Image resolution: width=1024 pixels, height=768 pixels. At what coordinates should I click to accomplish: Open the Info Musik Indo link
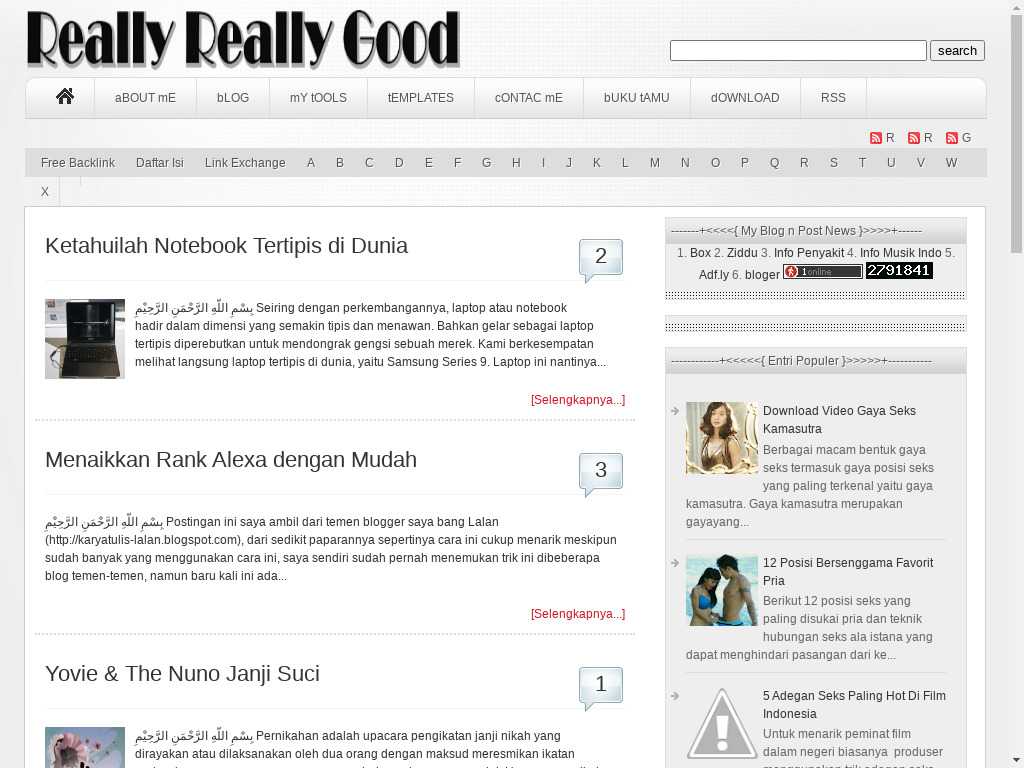click(901, 253)
